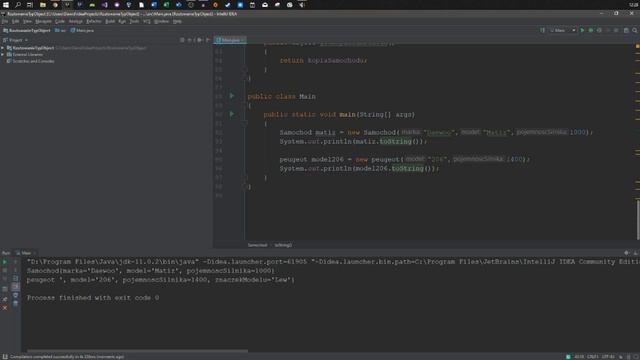Collapse class Main fold marker in gutter

pos(245,105)
